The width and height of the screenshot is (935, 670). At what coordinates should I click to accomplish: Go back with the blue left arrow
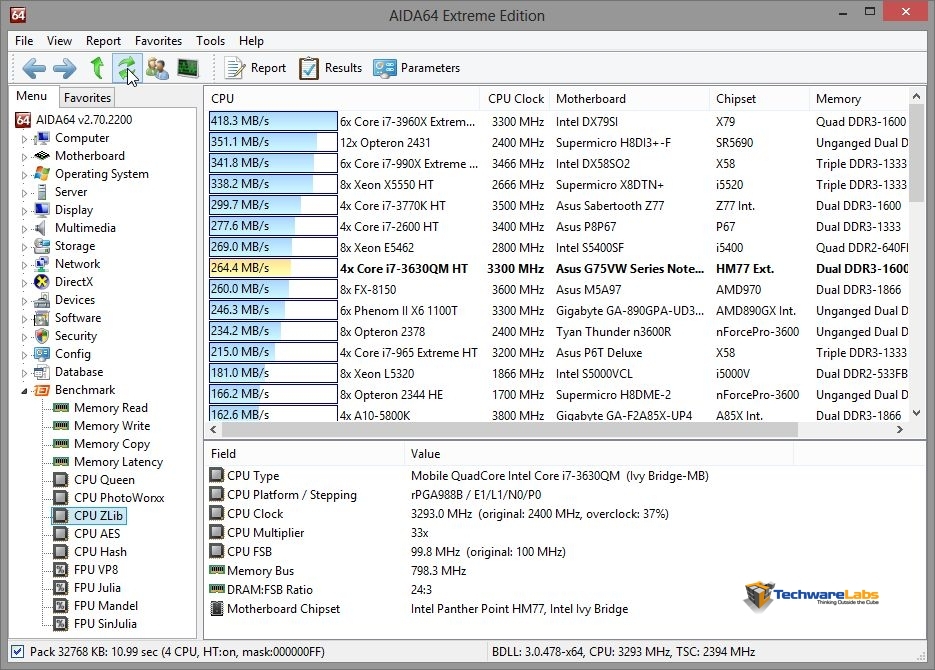coord(34,68)
